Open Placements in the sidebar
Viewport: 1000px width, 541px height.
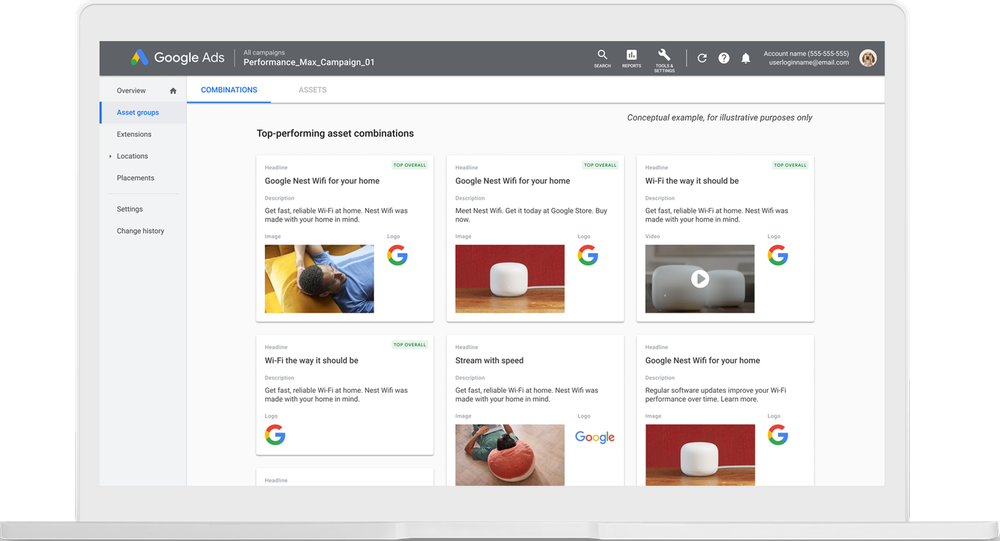pyautogui.click(x=135, y=178)
